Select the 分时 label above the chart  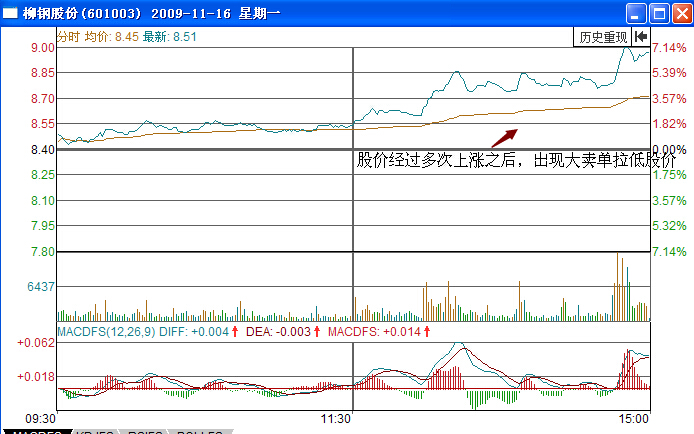tap(68, 37)
